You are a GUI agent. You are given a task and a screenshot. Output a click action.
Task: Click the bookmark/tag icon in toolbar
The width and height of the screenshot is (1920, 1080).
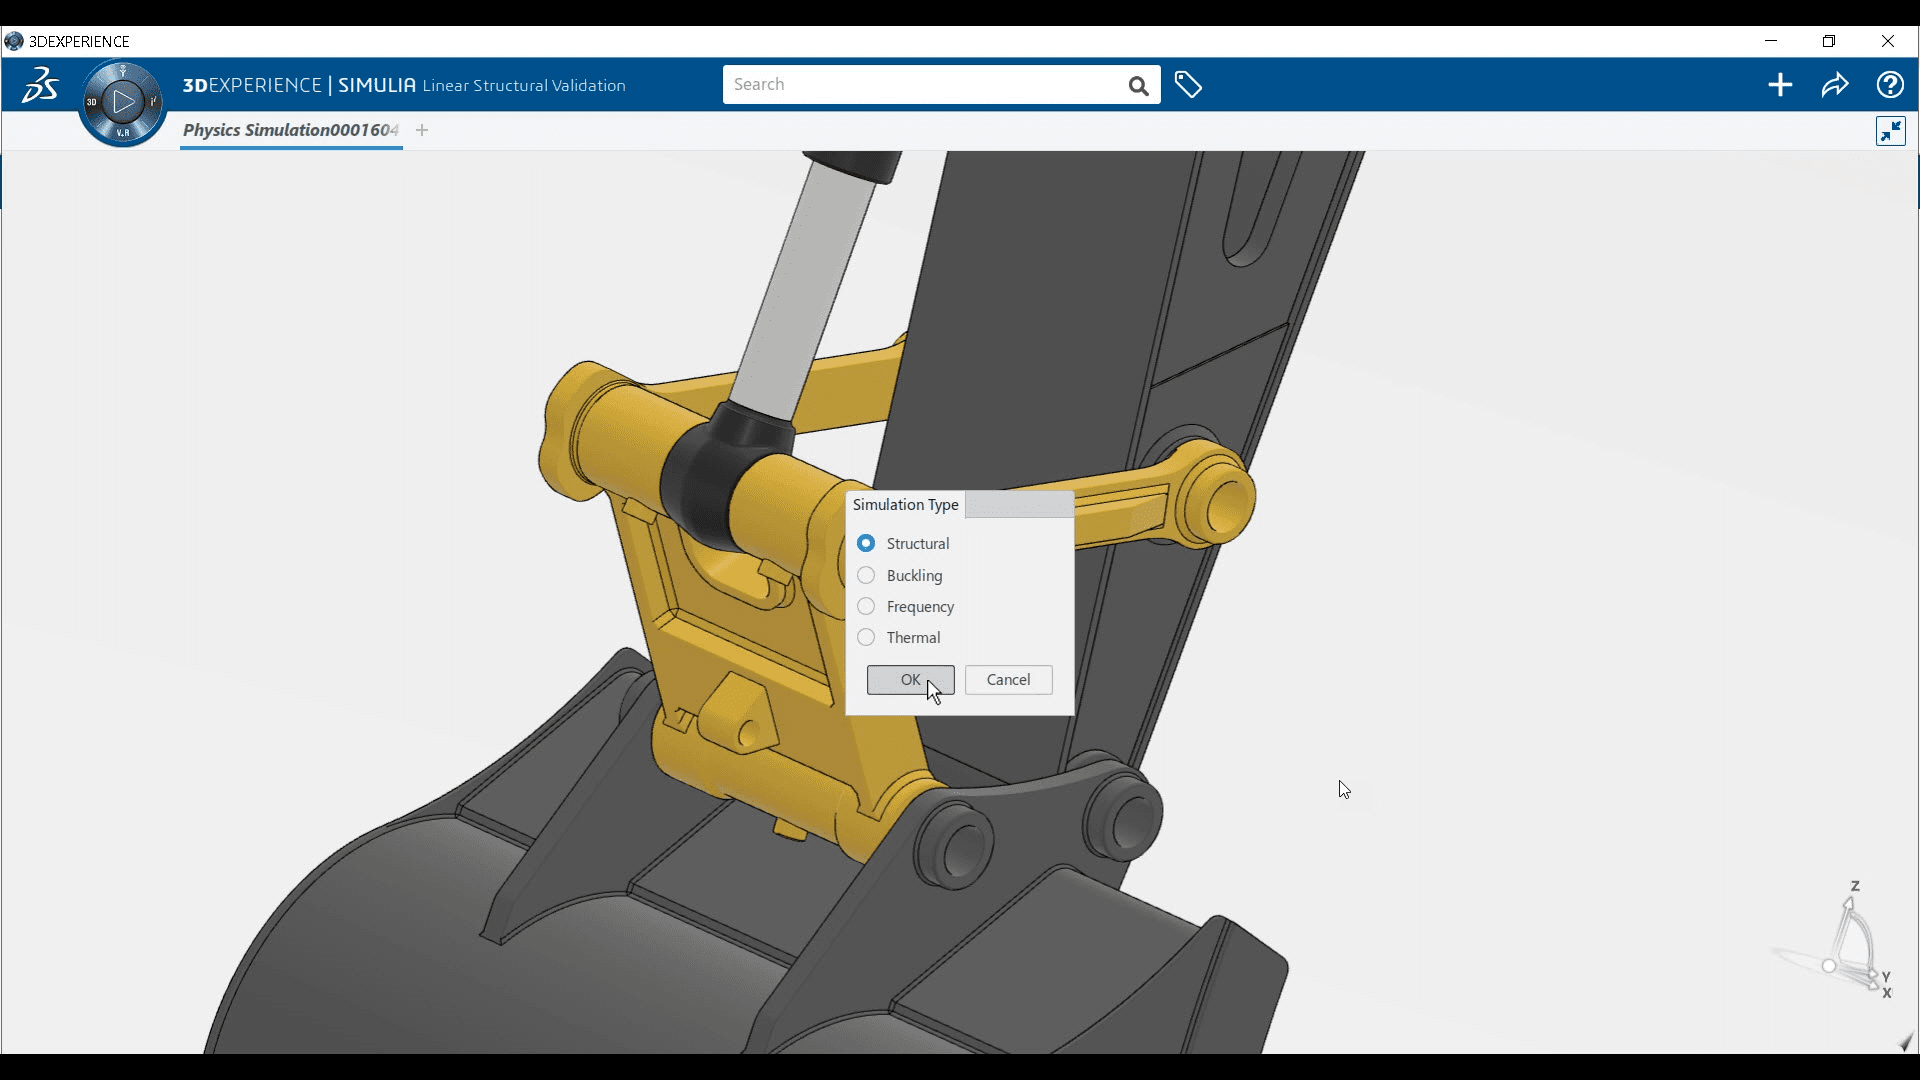coord(1188,84)
